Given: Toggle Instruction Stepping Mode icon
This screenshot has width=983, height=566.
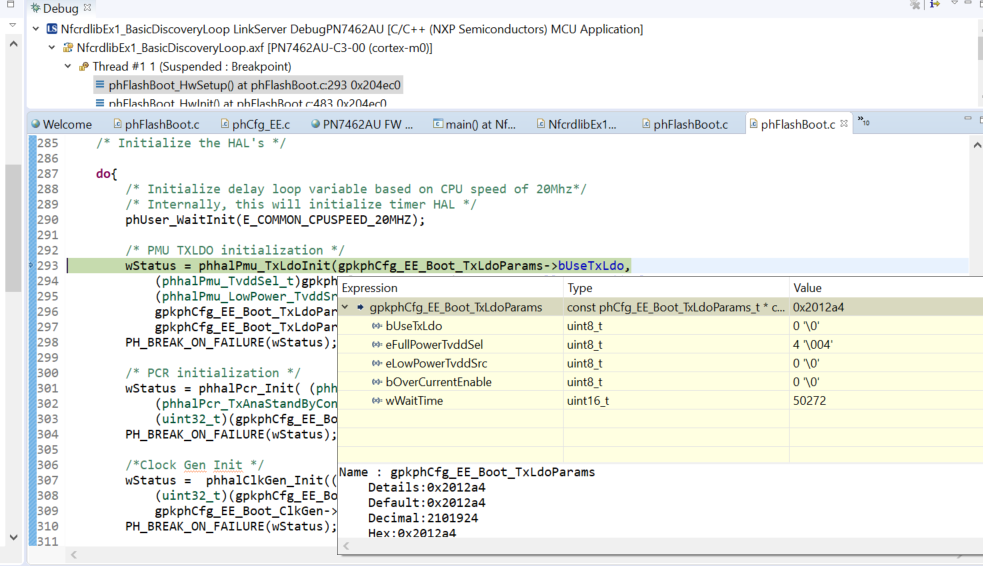Looking at the screenshot, I should (935, 4).
